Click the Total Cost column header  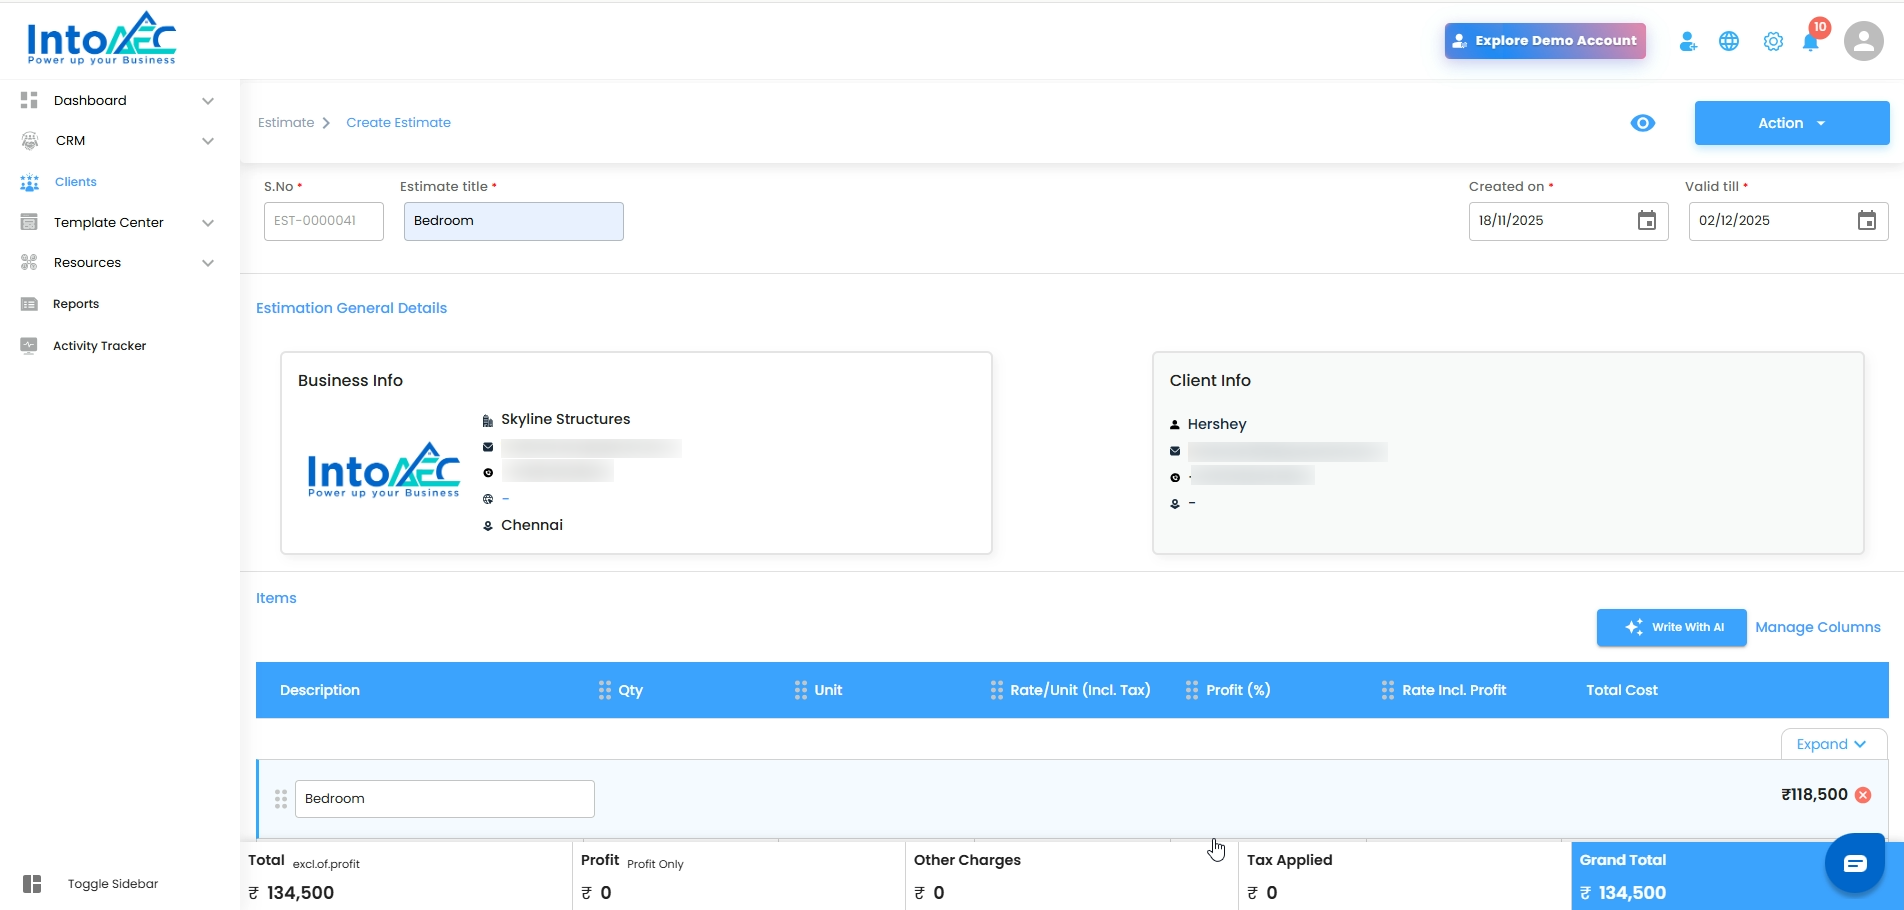1622,690
